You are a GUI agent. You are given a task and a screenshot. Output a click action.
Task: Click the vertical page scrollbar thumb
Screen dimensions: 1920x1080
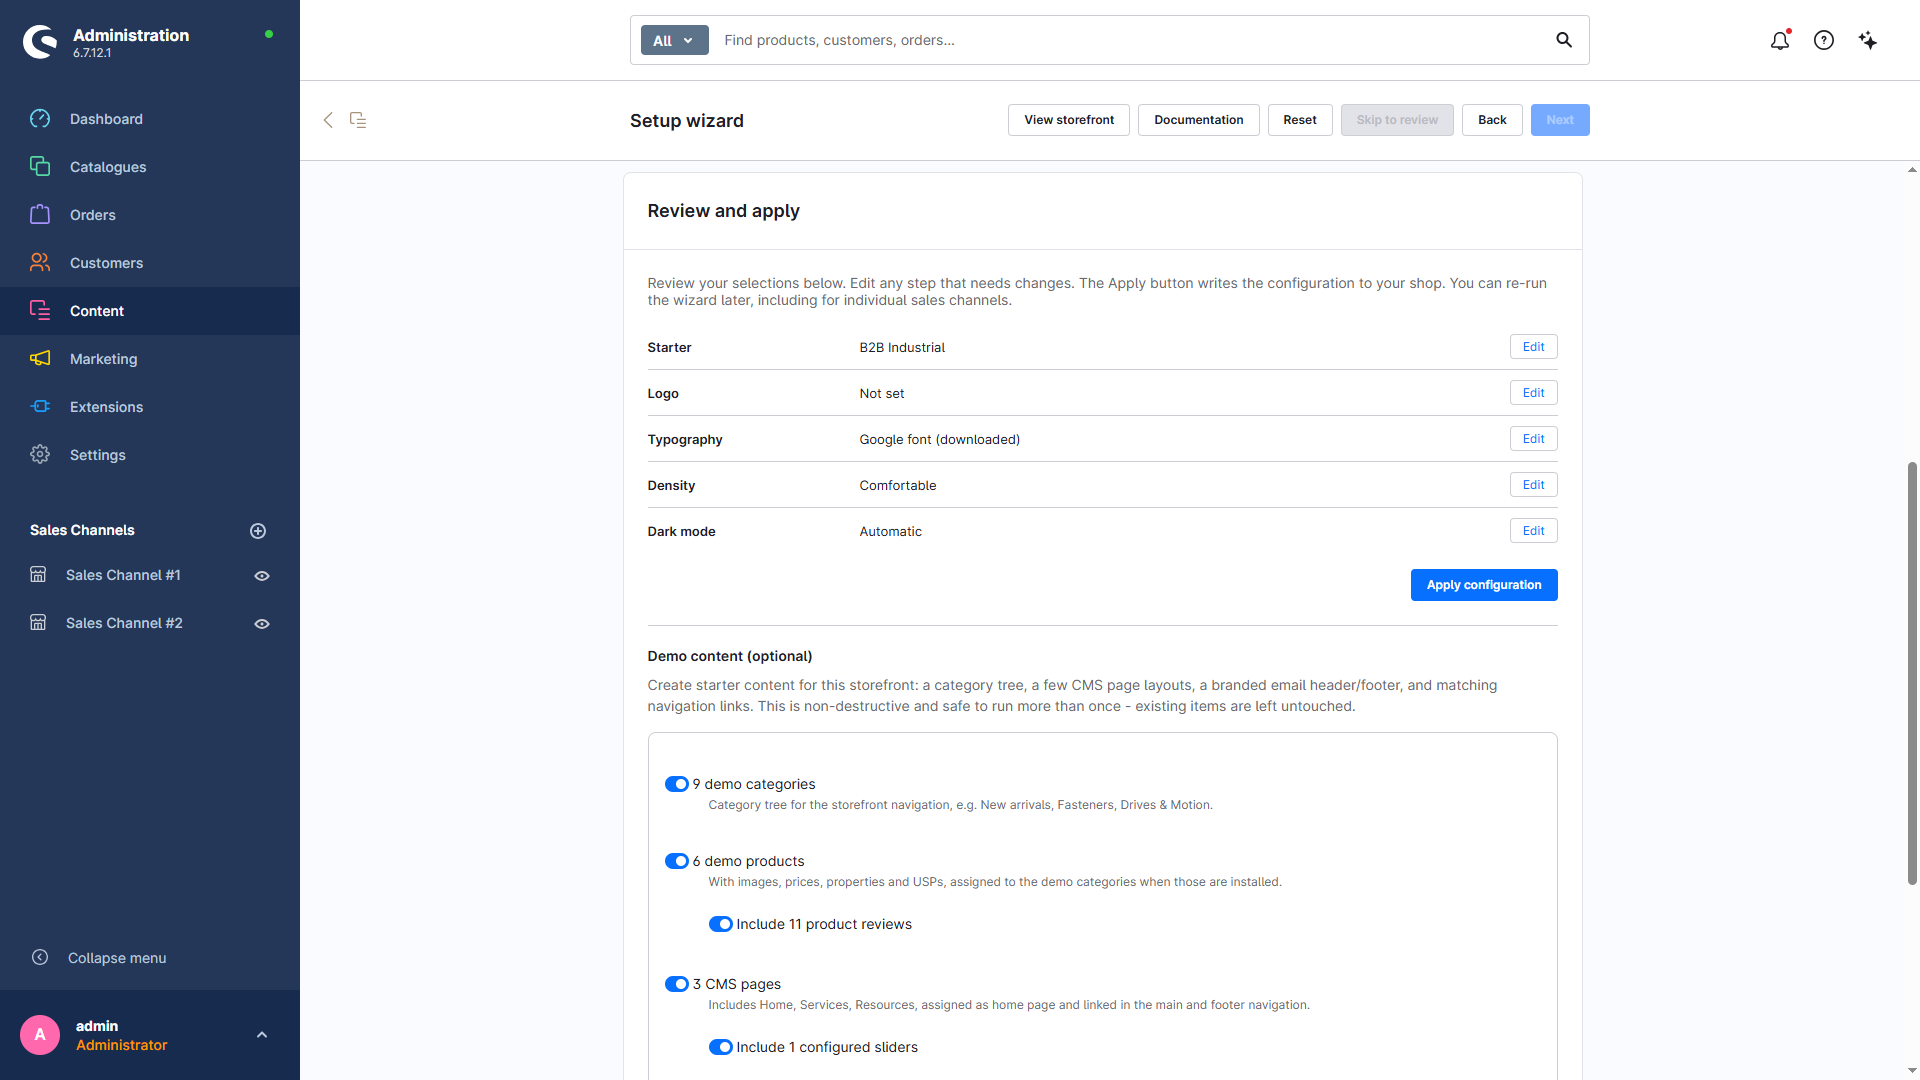point(1912,673)
